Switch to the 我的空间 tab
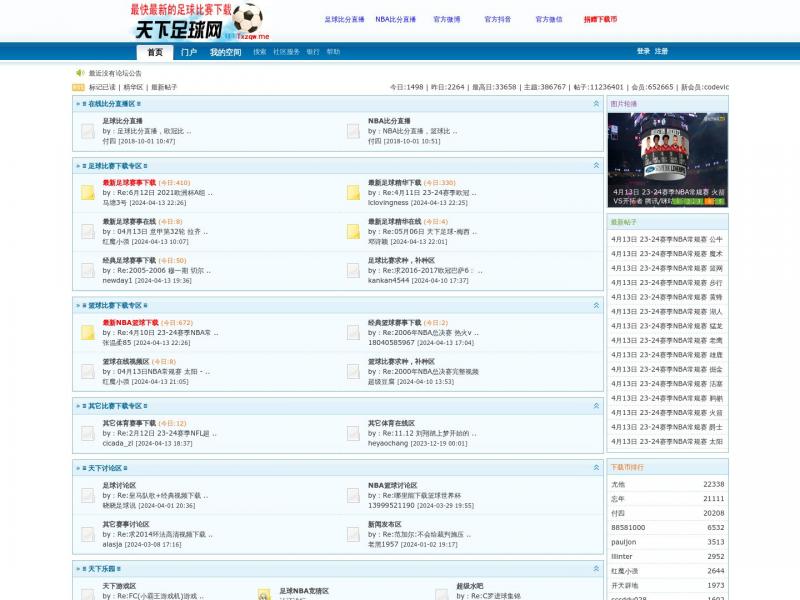Image resolution: width=800 pixels, height=600 pixels. coord(225,52)
